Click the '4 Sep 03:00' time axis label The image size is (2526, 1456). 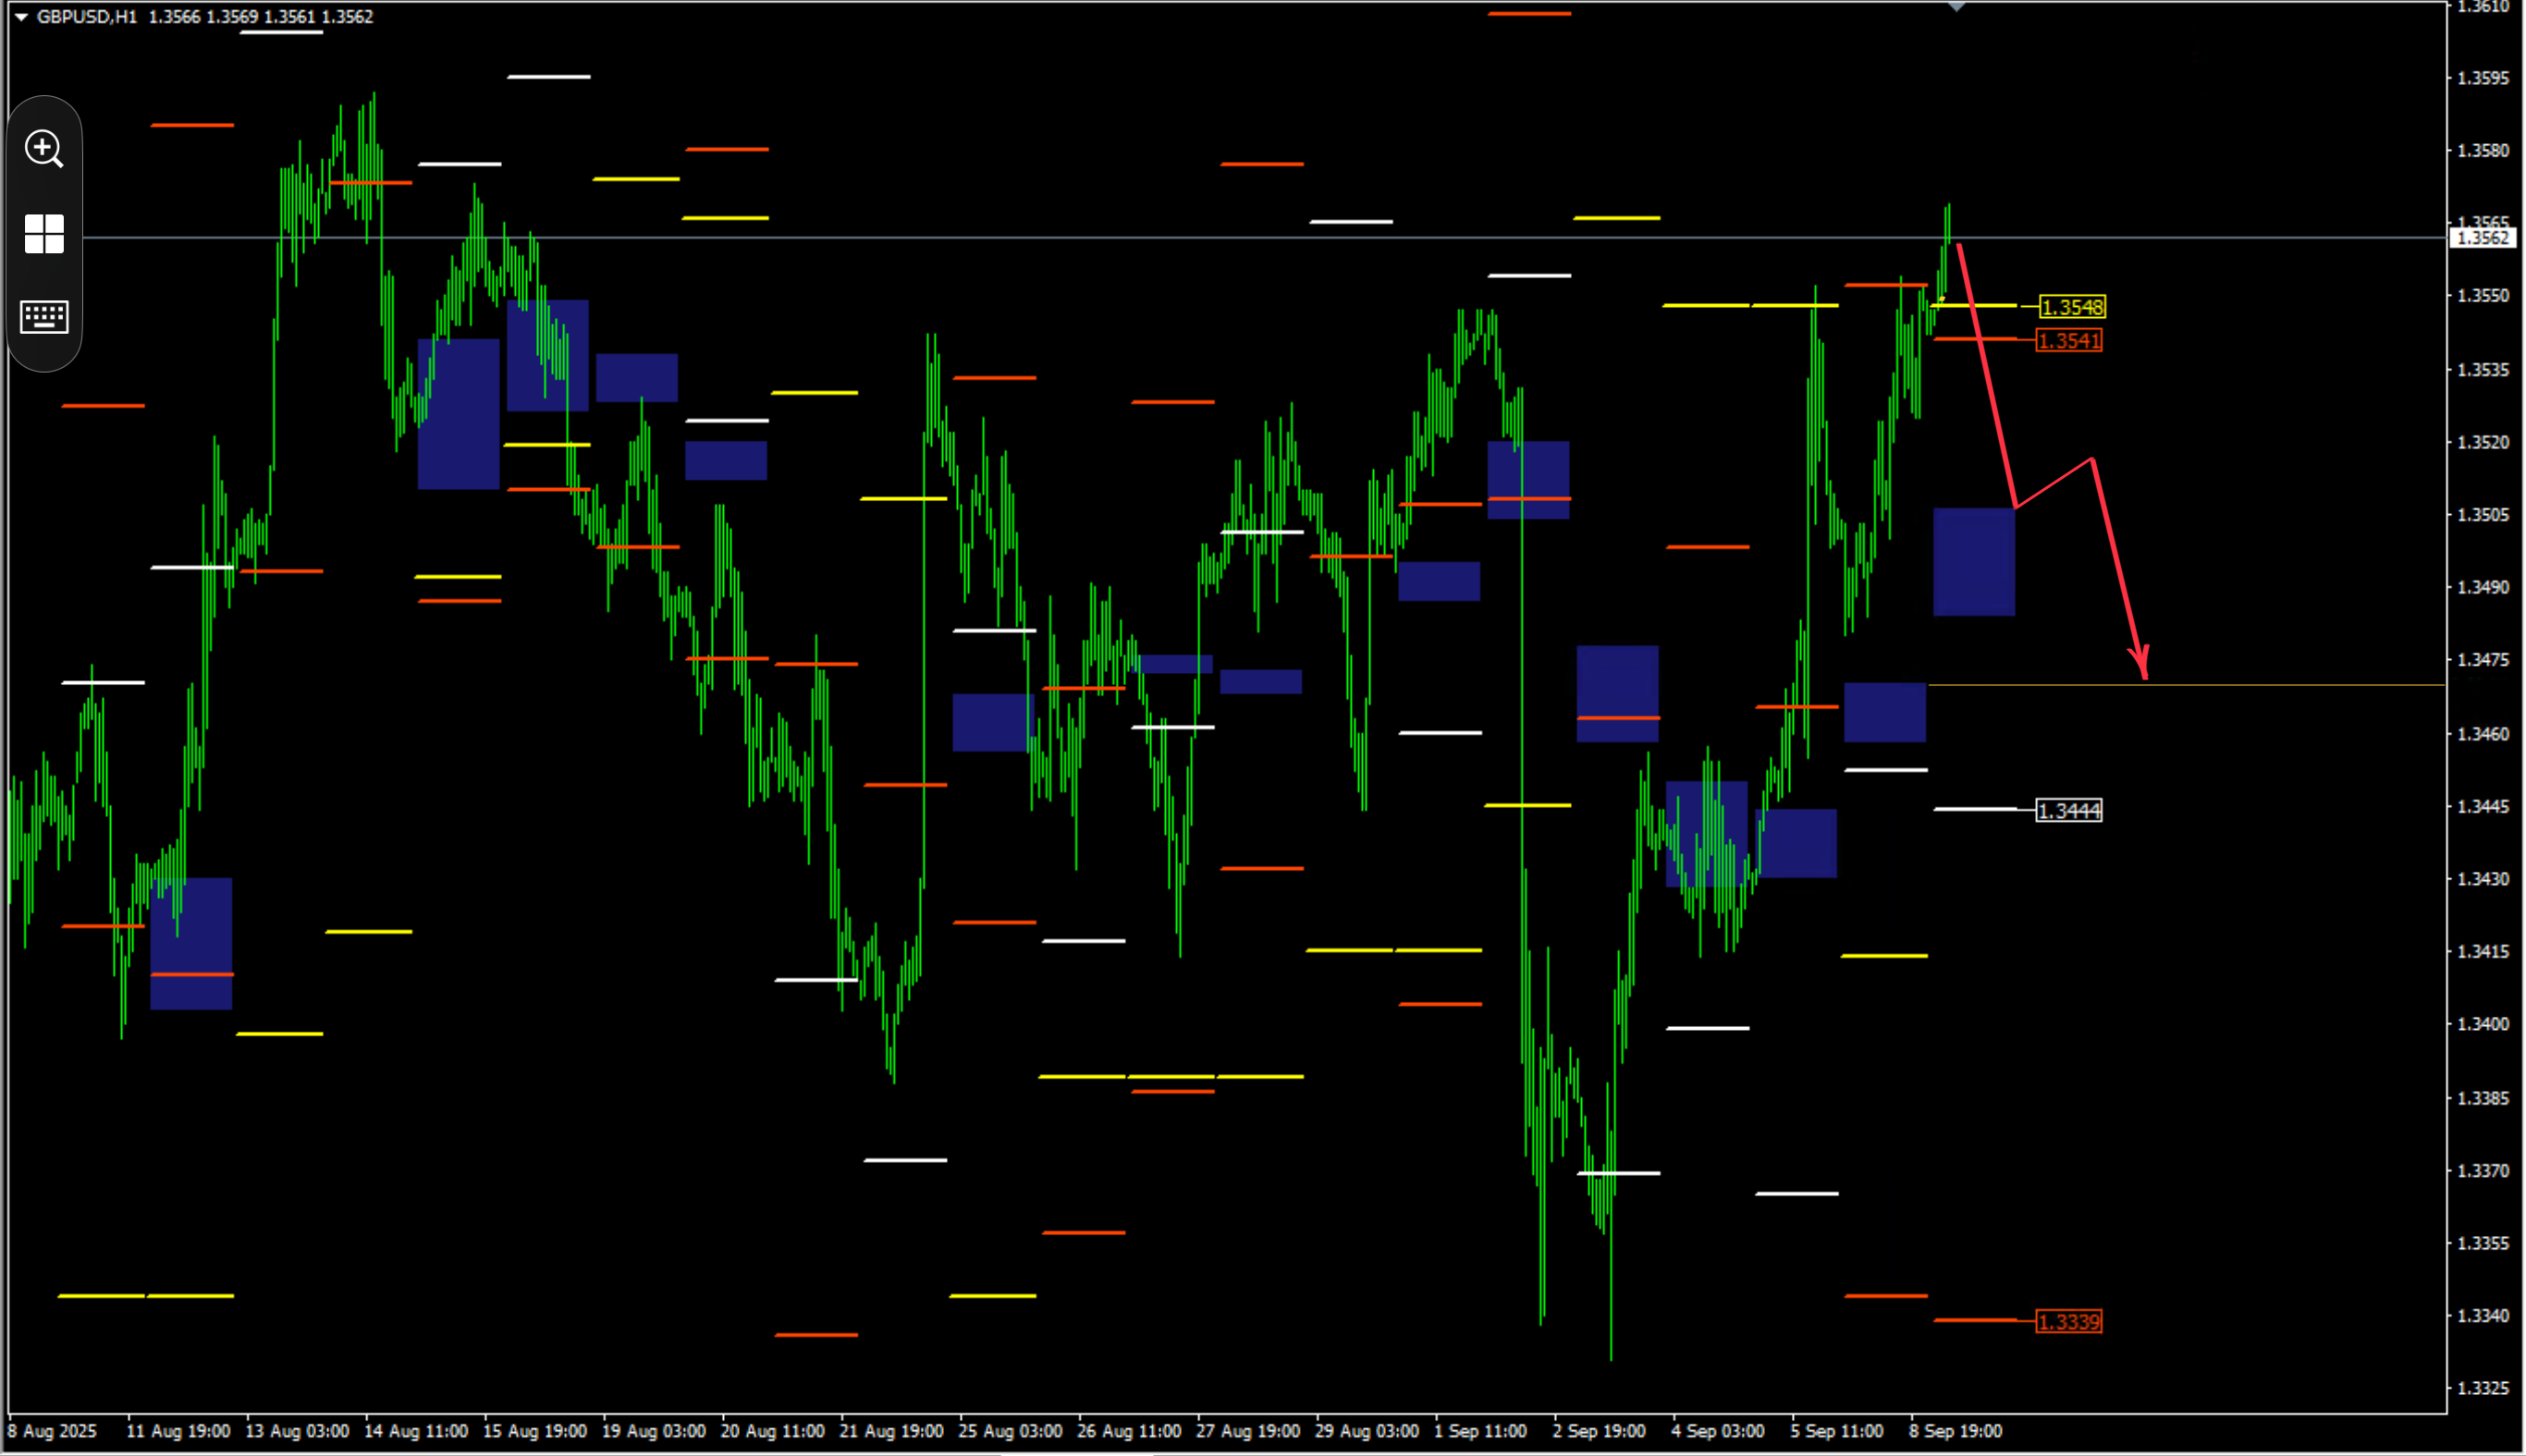pos(1717,1431)
